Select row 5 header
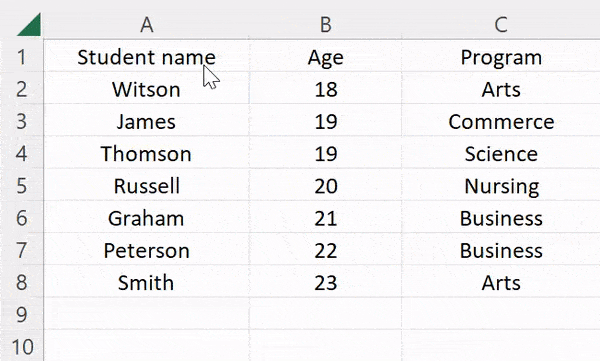This screenshot has width=600, height=361. point(22,186)
